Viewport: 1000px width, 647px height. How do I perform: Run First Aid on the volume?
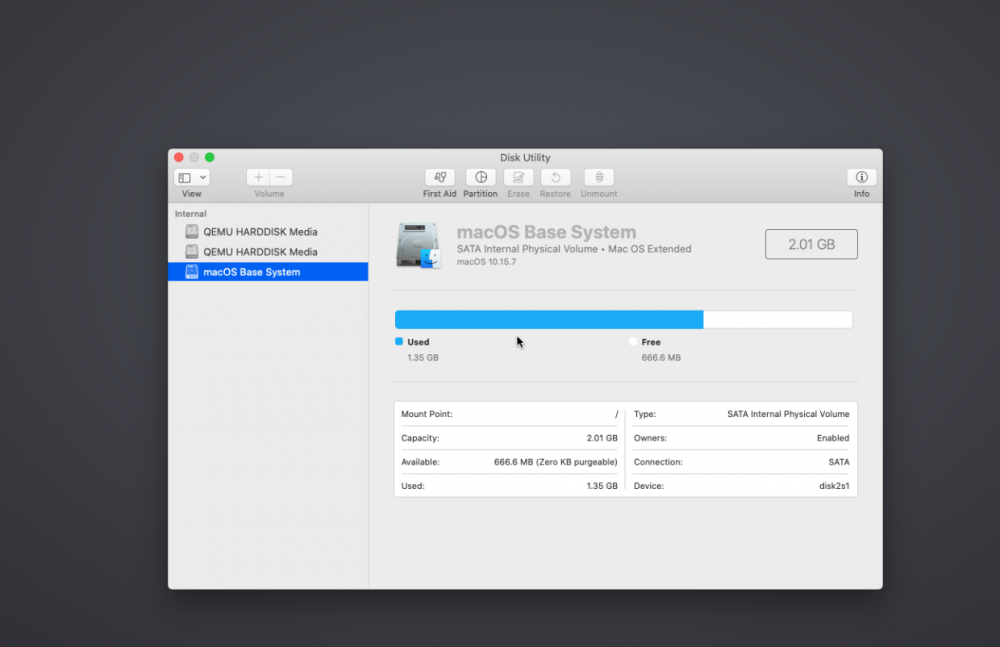click(x=439, y=177)
